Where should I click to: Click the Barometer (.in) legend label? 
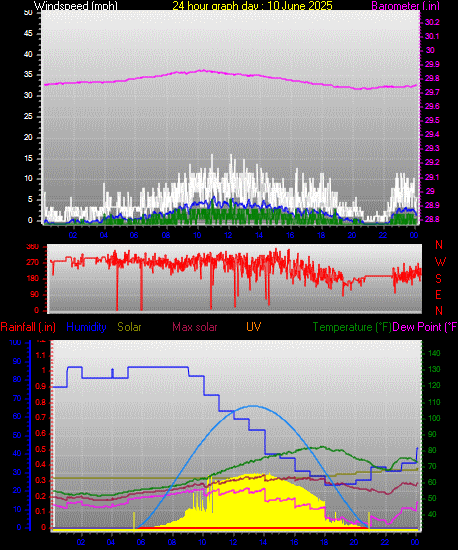tap(405, 6)
